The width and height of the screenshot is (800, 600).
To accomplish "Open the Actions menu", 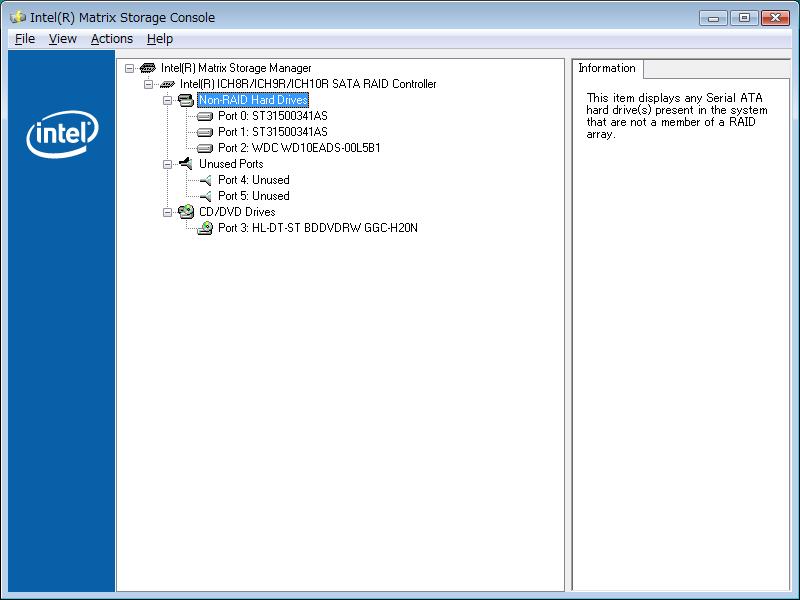I will [x=112, y=39].
